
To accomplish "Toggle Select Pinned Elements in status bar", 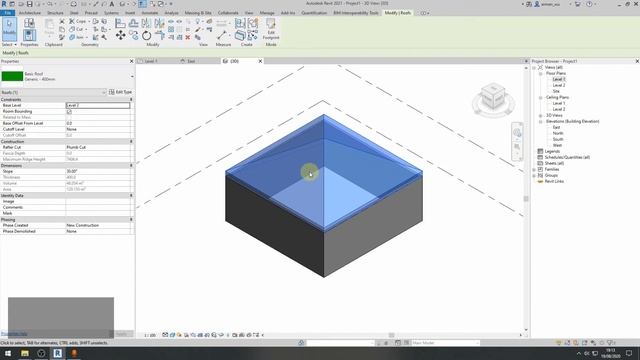I will point(576,343).
